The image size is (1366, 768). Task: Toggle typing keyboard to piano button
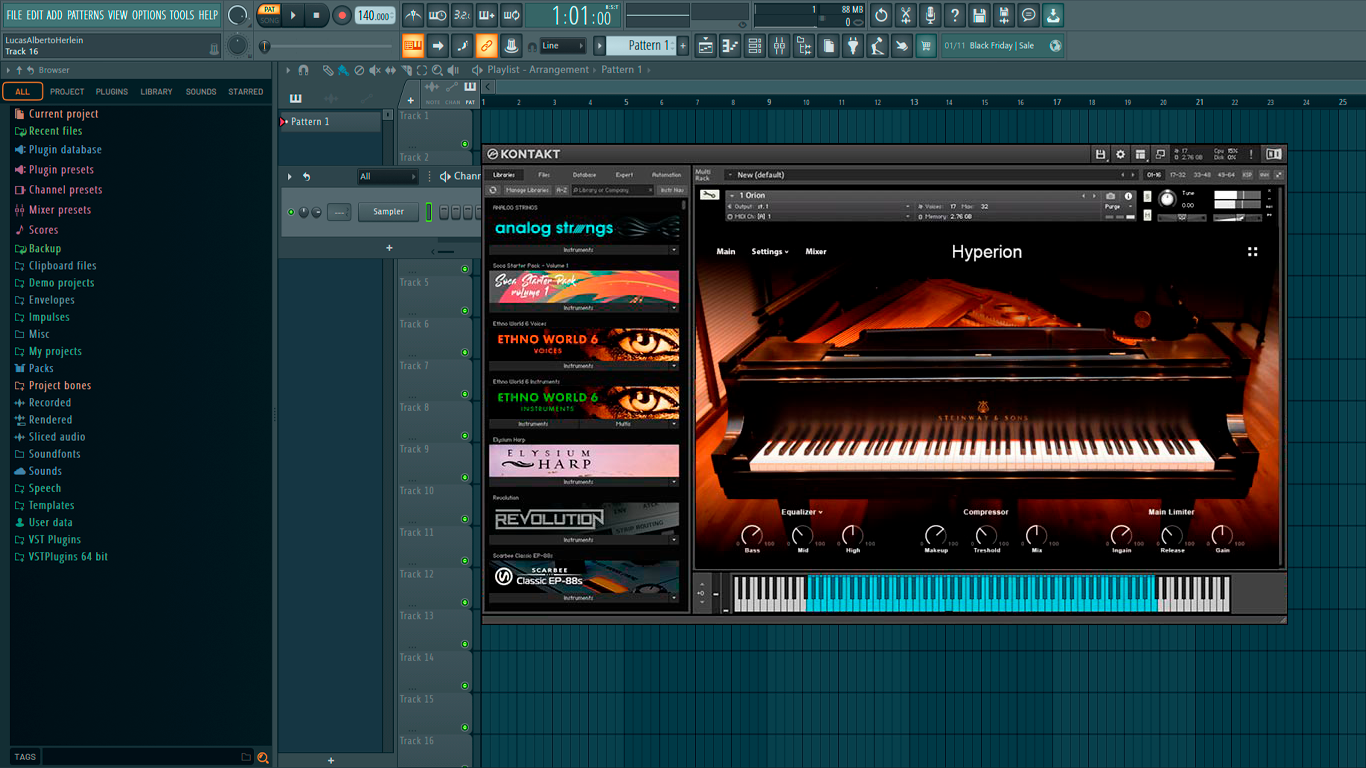pyautogui.click(x=413, y=45)
